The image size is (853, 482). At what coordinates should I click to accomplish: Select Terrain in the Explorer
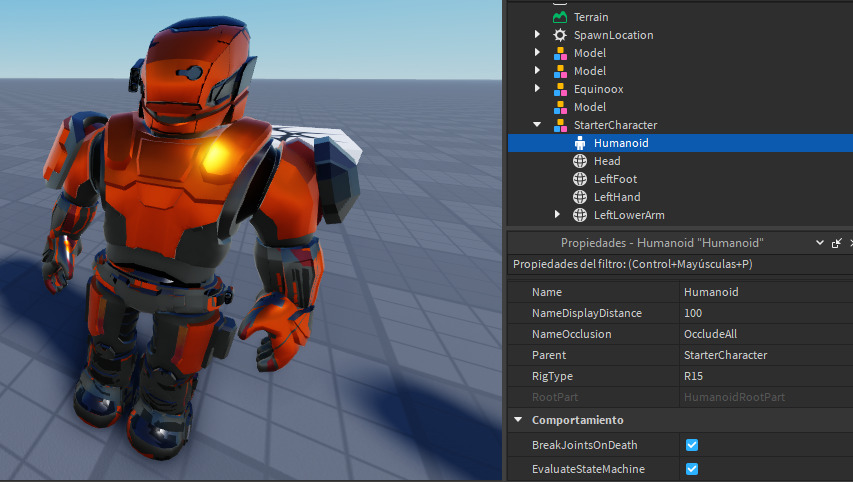pyautogui.click(x=591, y=17)
